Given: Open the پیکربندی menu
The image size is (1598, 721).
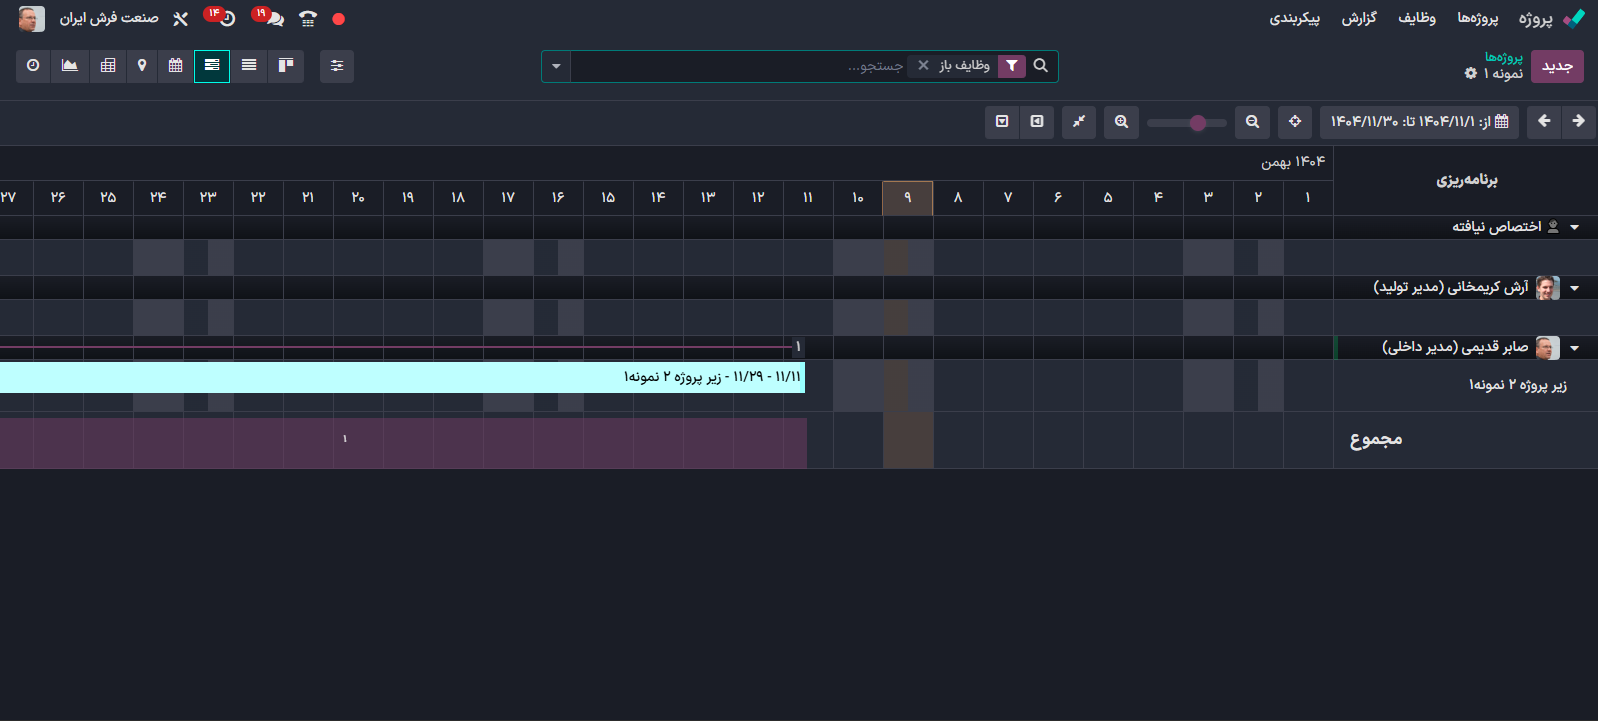Looking at the screenshot, I should 1294,19.
